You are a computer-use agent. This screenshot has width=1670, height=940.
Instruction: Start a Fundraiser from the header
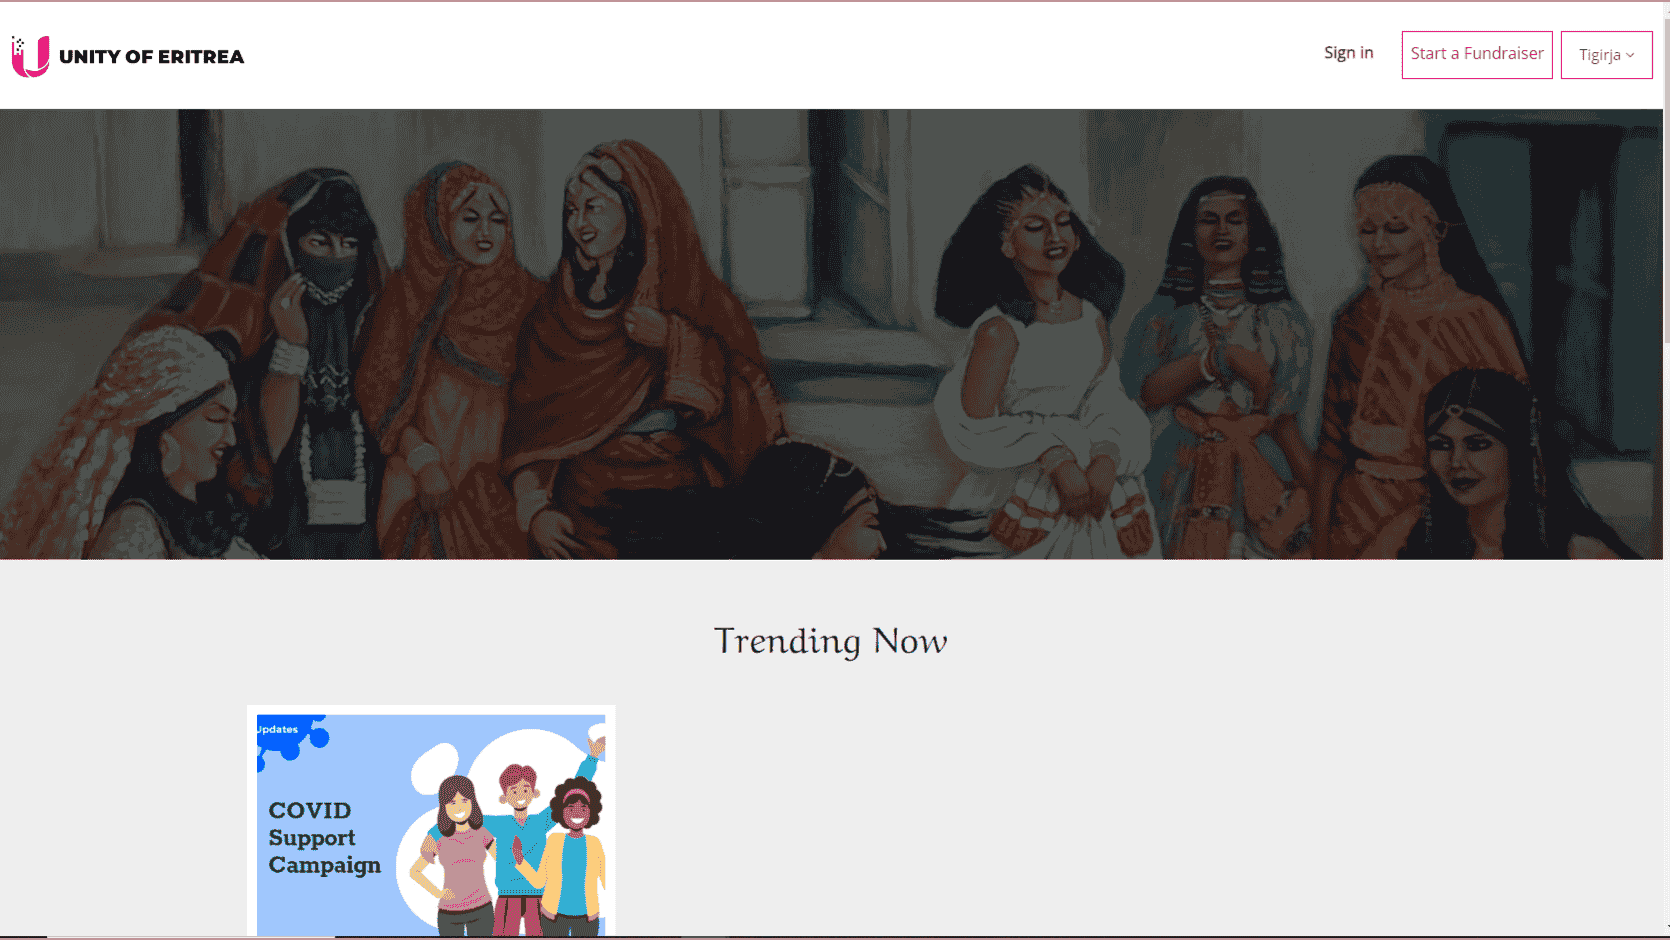pyautogui.click(x=1477, y=55)
